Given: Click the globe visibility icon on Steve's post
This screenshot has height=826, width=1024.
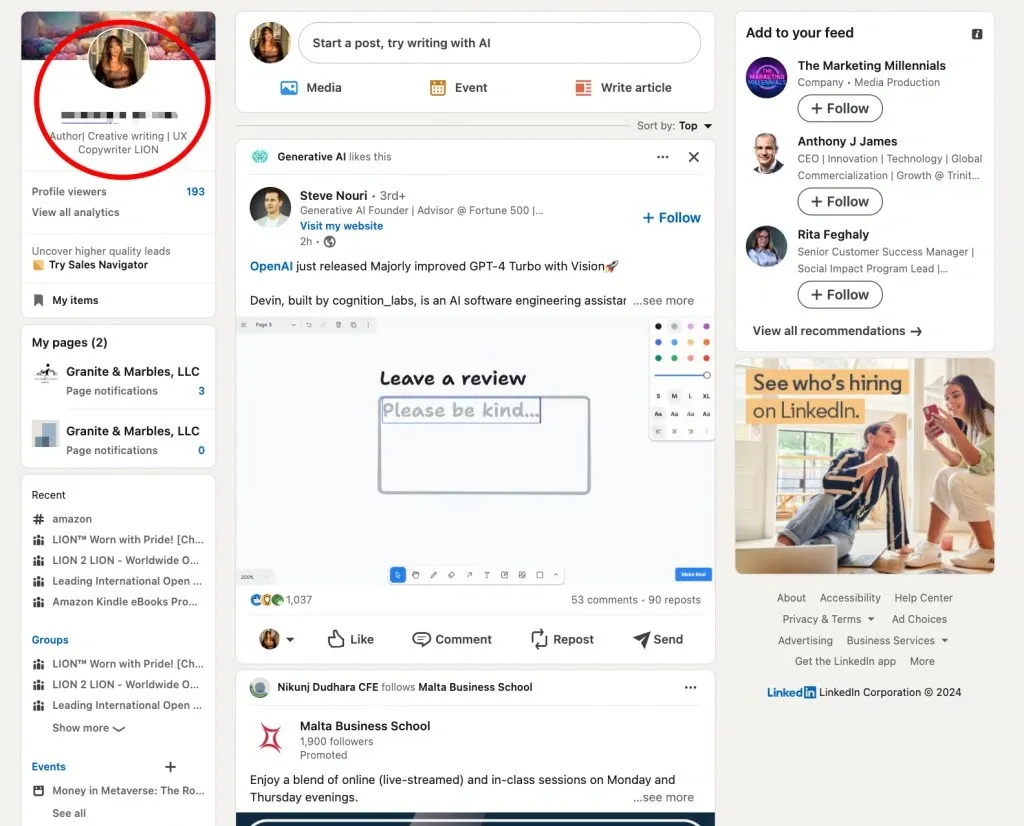Looking at the screenshot, I should point(330,242).
